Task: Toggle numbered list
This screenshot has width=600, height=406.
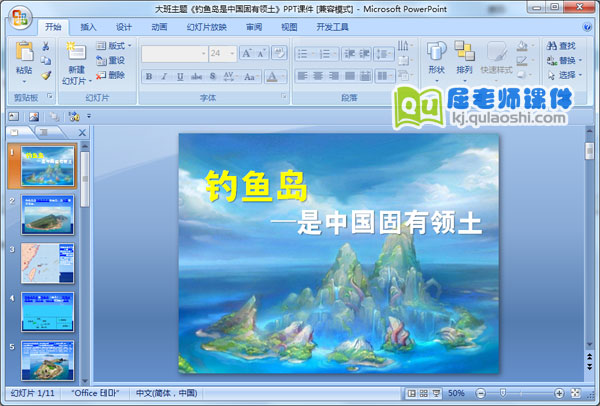Action: 324,54
